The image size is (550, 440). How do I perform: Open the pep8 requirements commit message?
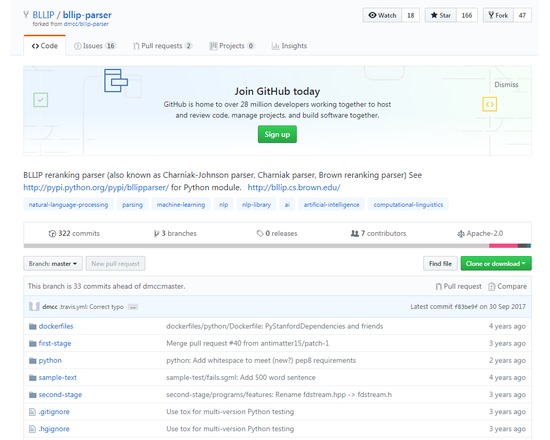261,360
